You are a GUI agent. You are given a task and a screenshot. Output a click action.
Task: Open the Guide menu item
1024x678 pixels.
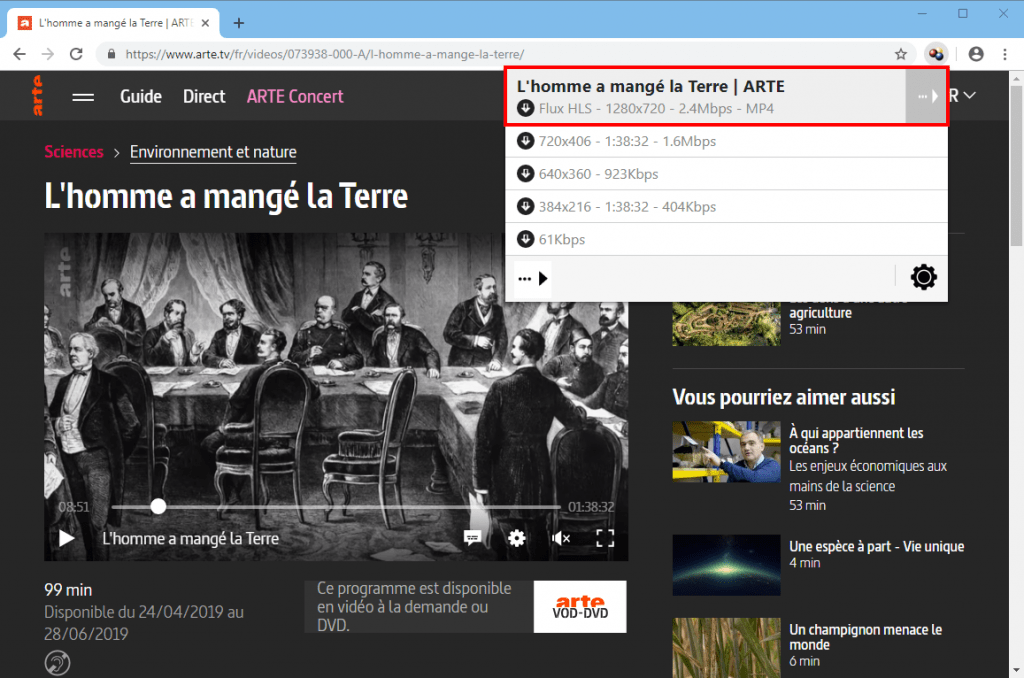click(140, 97)
